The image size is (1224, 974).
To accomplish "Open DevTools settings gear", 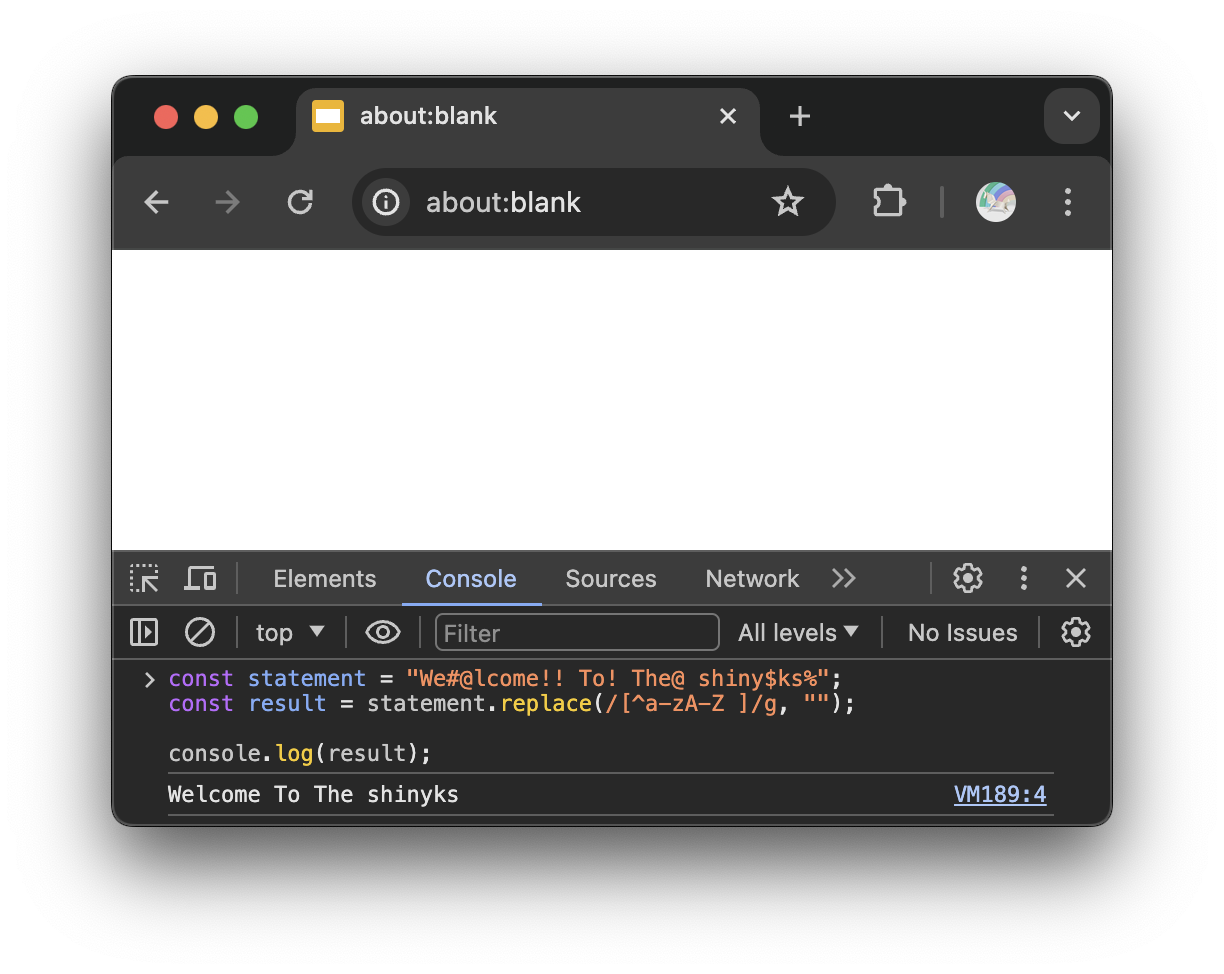I will 967,579.
